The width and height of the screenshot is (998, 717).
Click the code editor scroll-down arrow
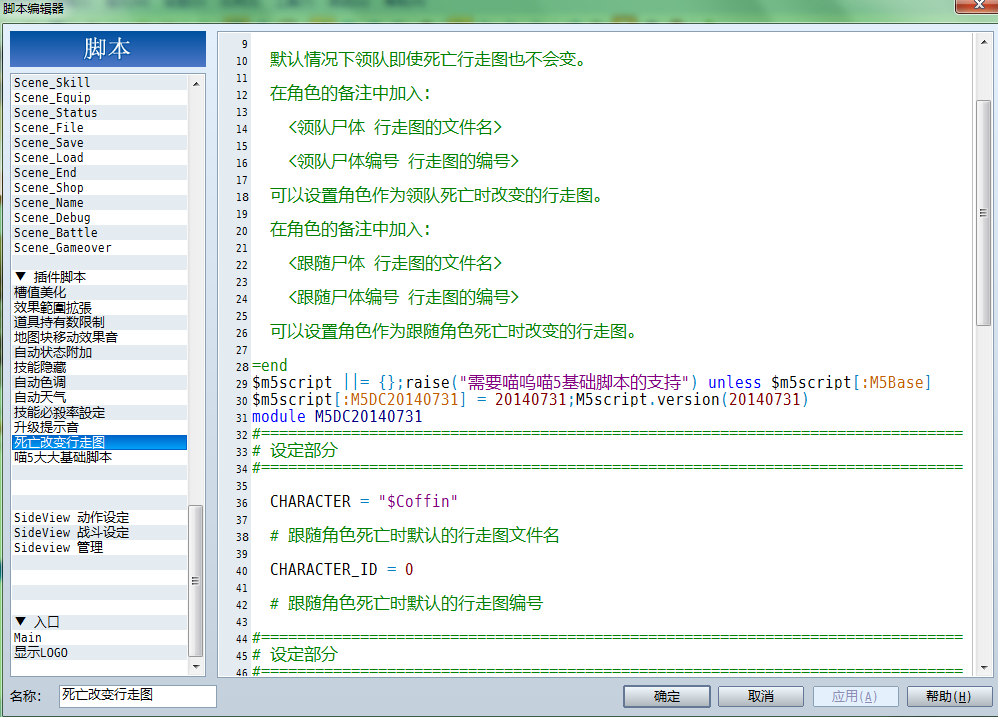pyautogui.click(x=984, y=668)
